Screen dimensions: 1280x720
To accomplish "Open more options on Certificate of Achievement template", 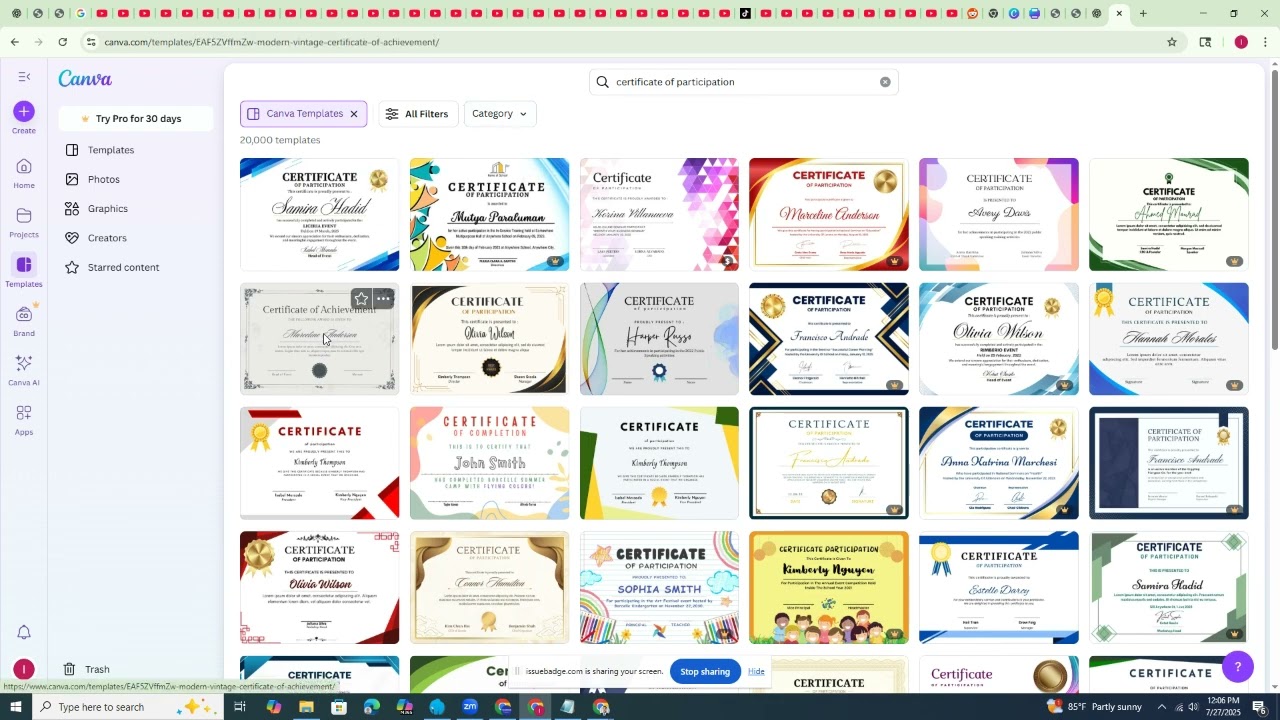I will tap(383, 298).
